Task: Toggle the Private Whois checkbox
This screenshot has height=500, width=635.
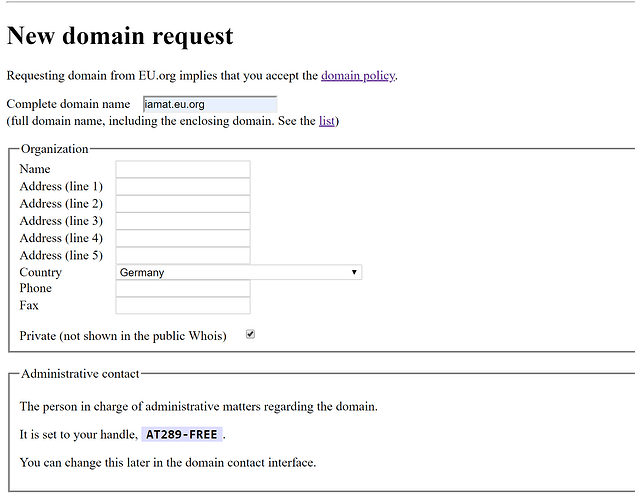Action: click(250, 335)
